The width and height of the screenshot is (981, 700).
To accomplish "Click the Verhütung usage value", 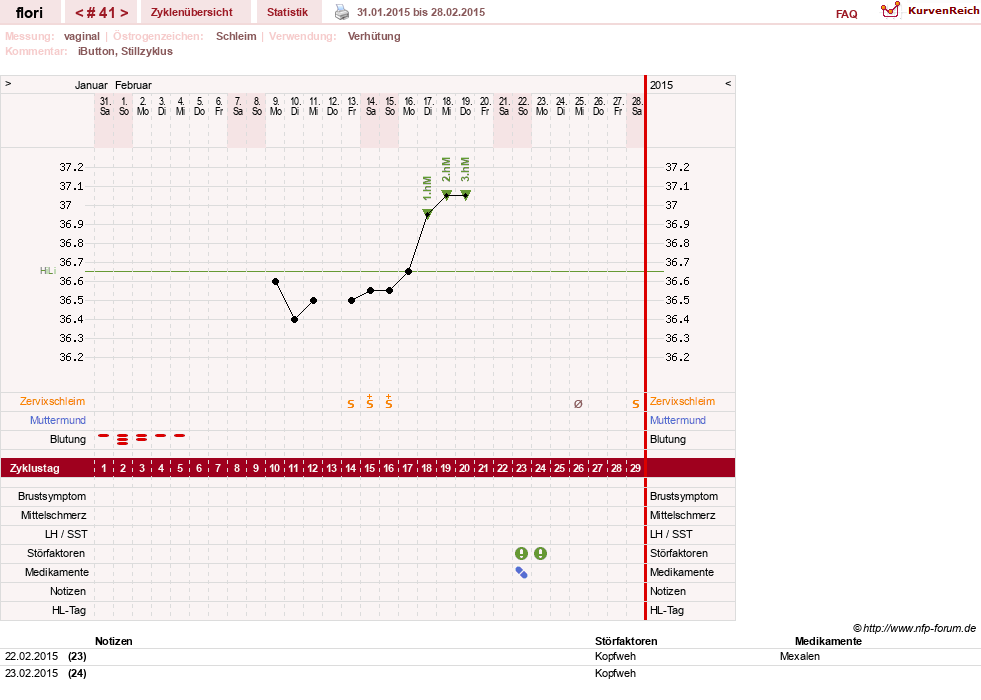I will (x=374, y=36).
